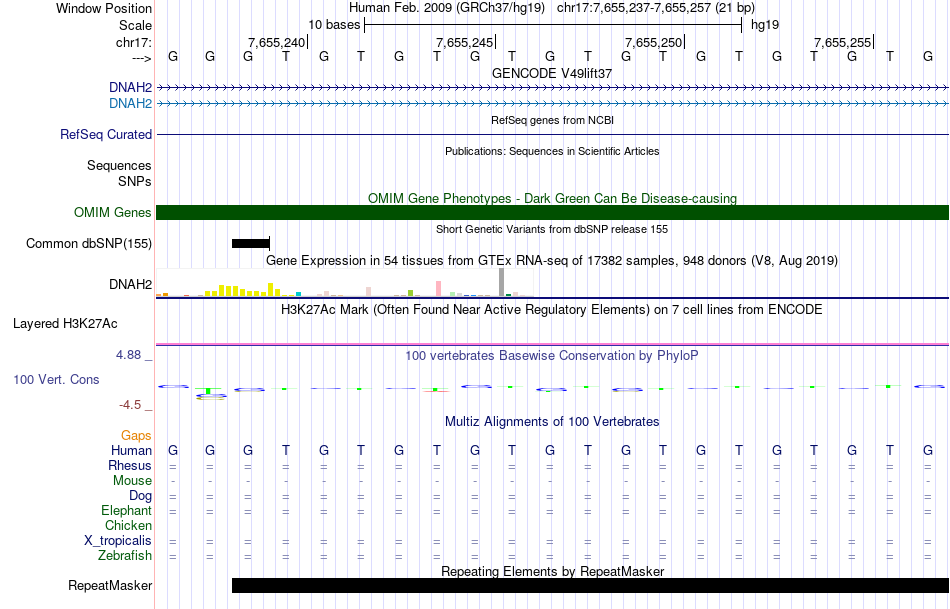Viewport: 950px width, 609px height.
Task: Click the tall gray GTEx expression bar
Action: 502,282
